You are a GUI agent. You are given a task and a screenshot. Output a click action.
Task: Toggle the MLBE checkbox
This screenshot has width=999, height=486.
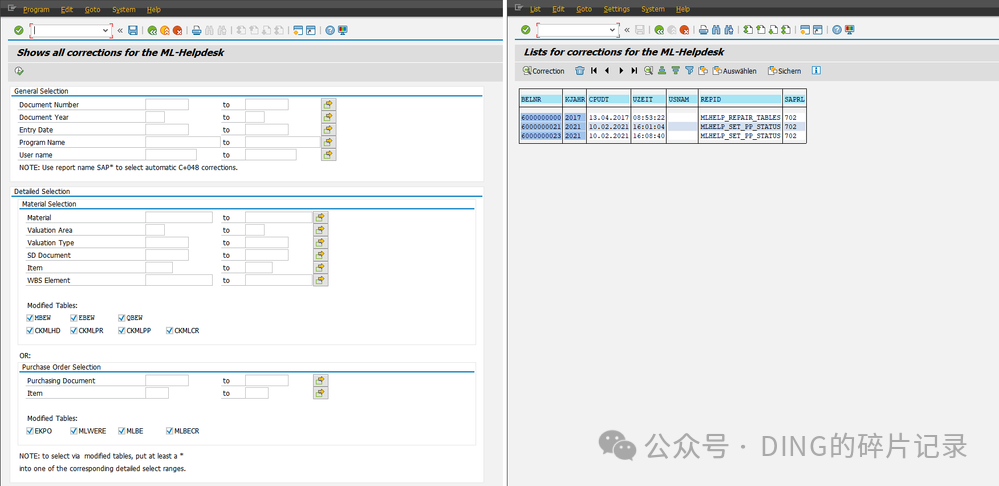tap(122, 431)
